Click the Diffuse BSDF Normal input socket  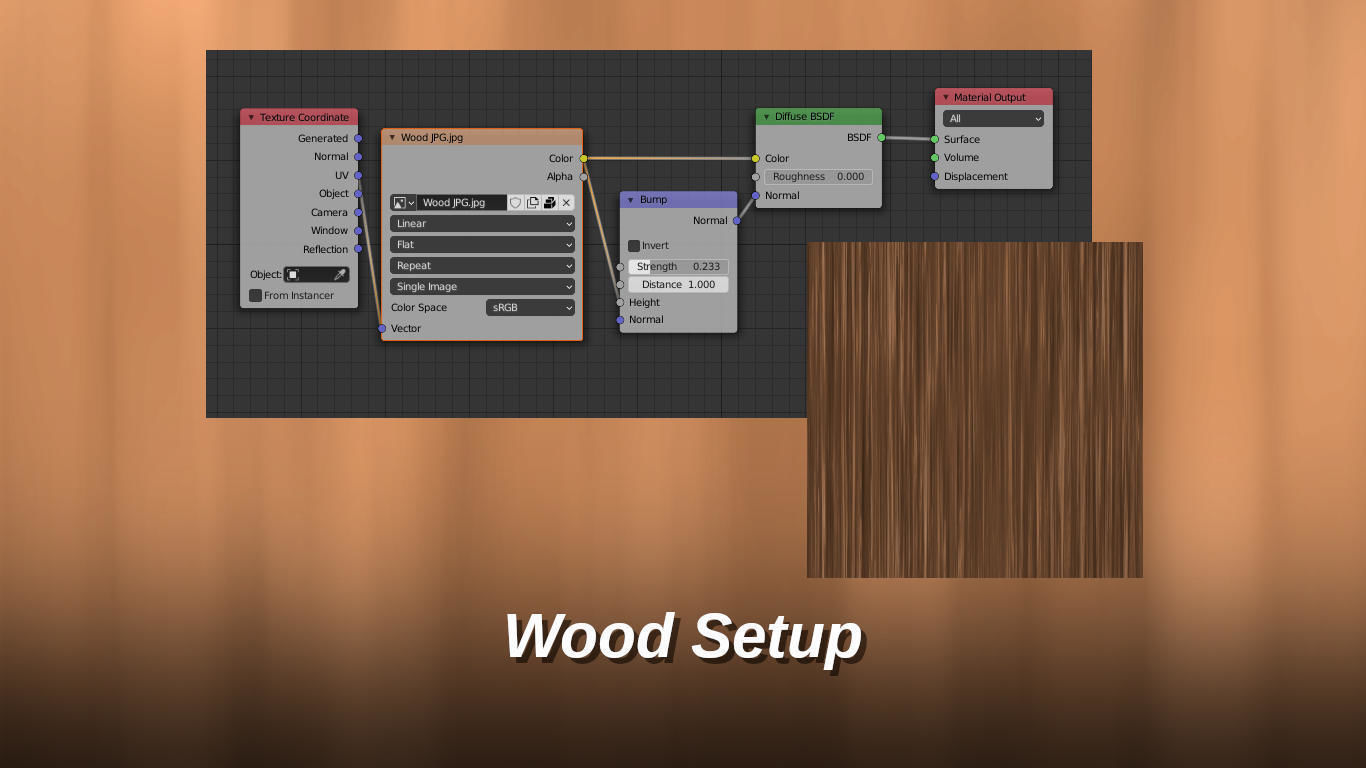(x=756, y=196)
